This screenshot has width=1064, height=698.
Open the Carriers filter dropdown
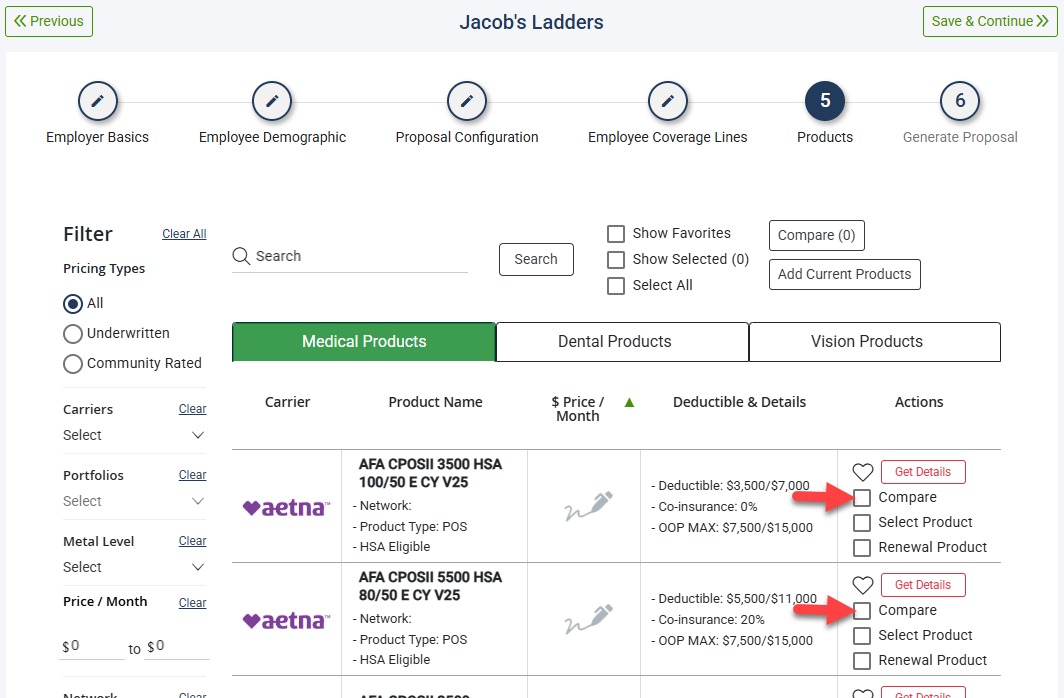tap(134, 435)
